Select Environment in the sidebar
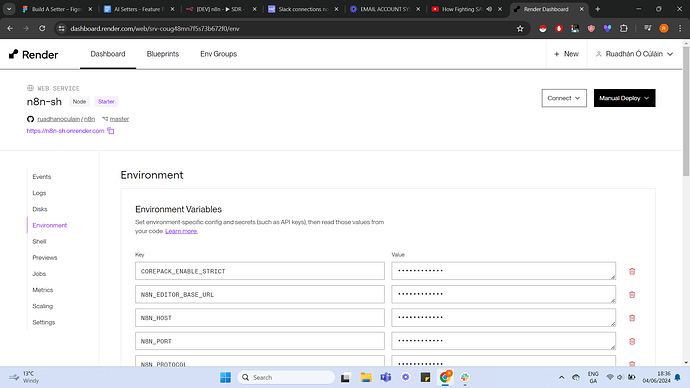The width and height of the screenshot is (690, 388). tap(50, 225)
